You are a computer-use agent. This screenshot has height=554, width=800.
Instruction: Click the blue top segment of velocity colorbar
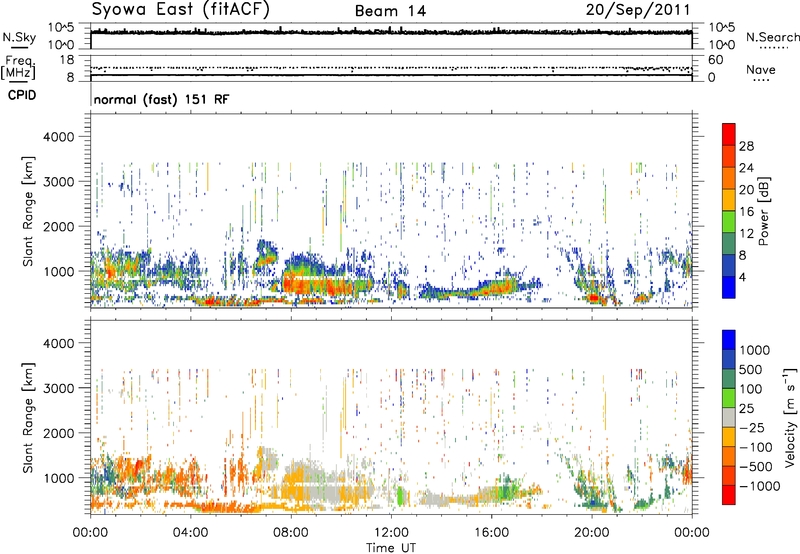(x=729, y=340)
